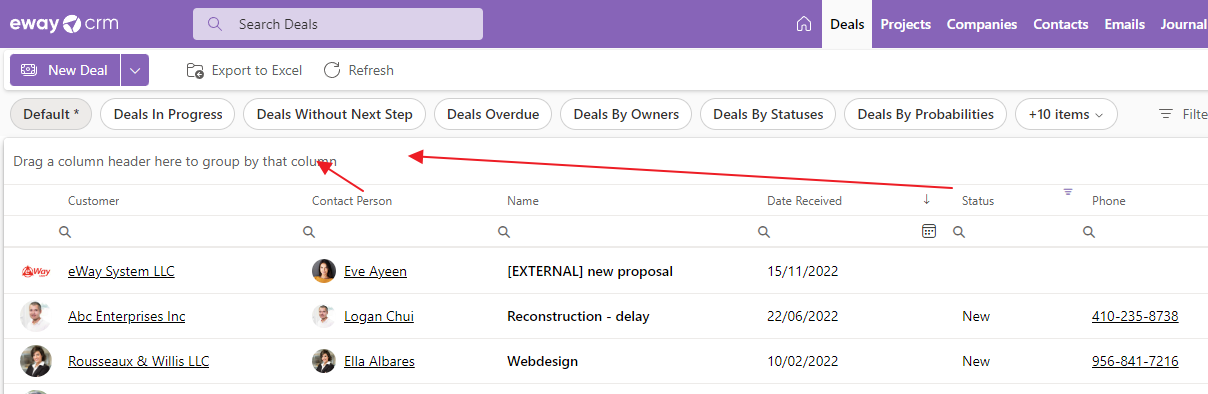Select the "[EXTERNAL] new proposal" deal name
This screenshot has width=1208, height=394.
[590, 271]
